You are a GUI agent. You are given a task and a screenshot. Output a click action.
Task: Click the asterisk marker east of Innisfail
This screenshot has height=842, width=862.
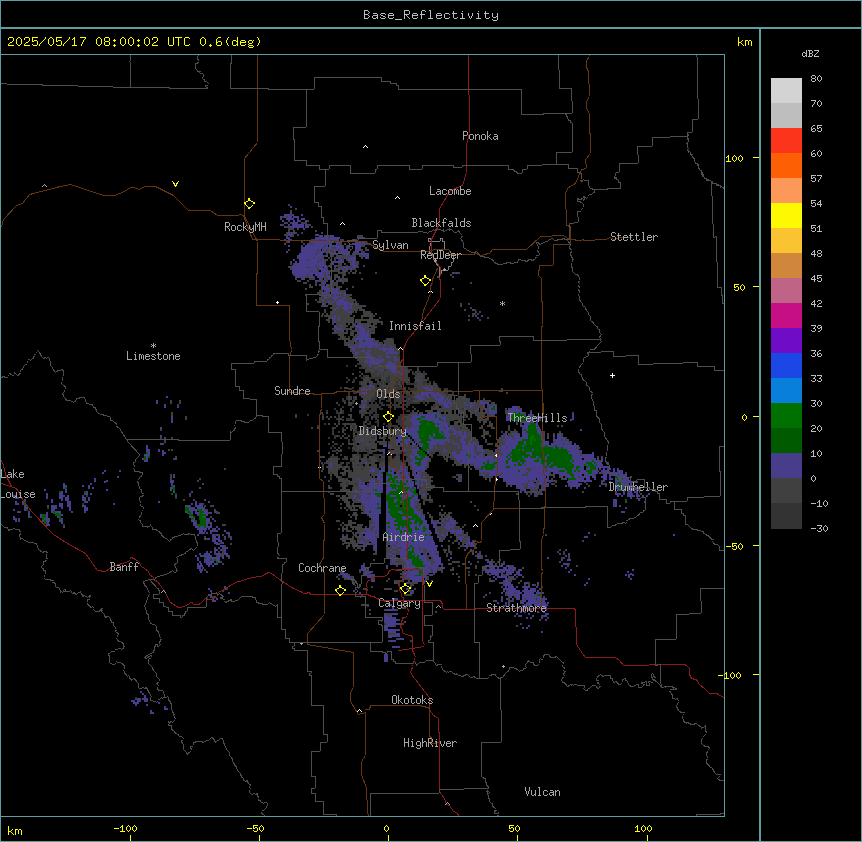[x=502, y=303]
